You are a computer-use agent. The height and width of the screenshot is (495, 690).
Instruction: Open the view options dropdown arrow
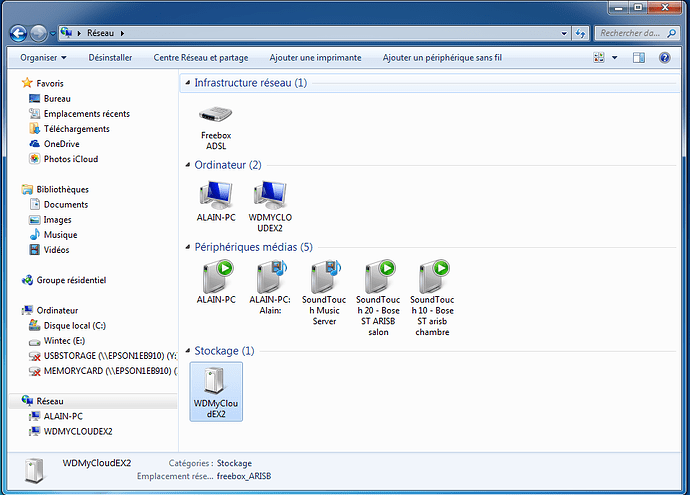point(615,58)
